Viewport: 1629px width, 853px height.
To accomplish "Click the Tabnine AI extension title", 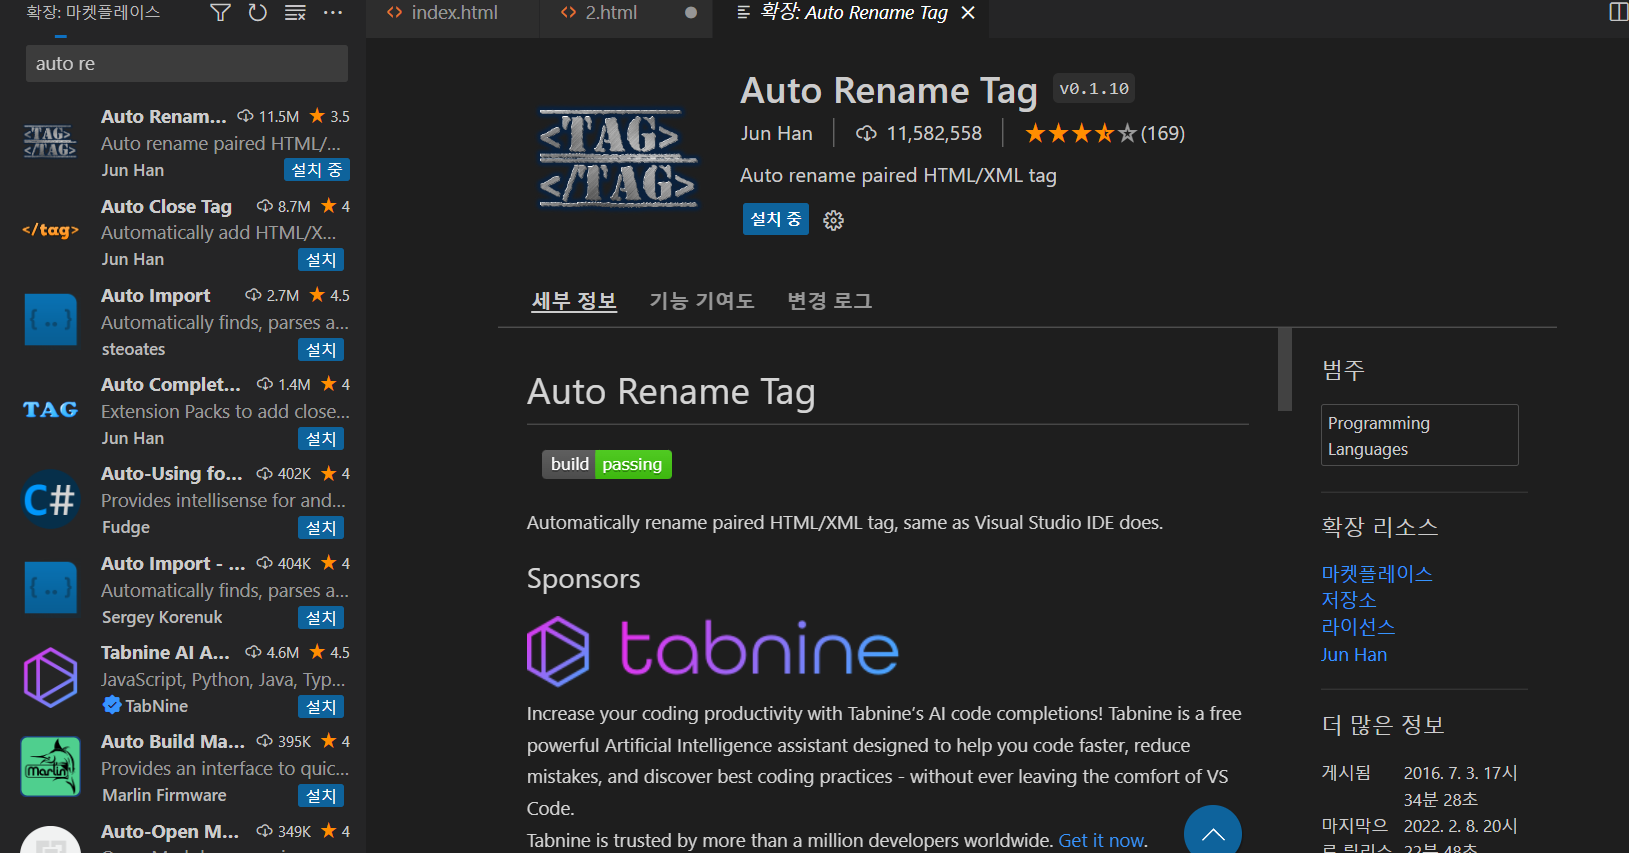I will click(165, 652).
